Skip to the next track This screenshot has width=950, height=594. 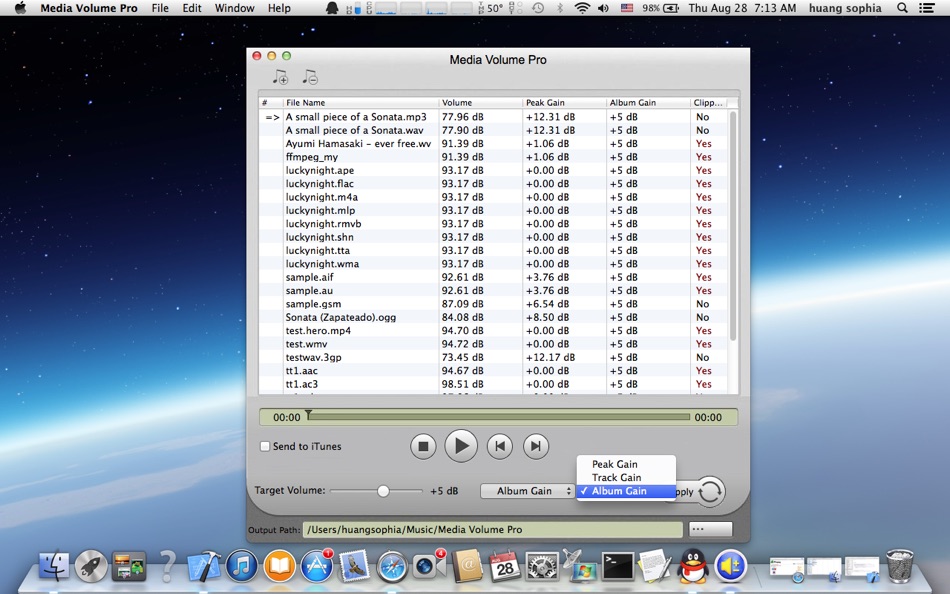[536, 447]
